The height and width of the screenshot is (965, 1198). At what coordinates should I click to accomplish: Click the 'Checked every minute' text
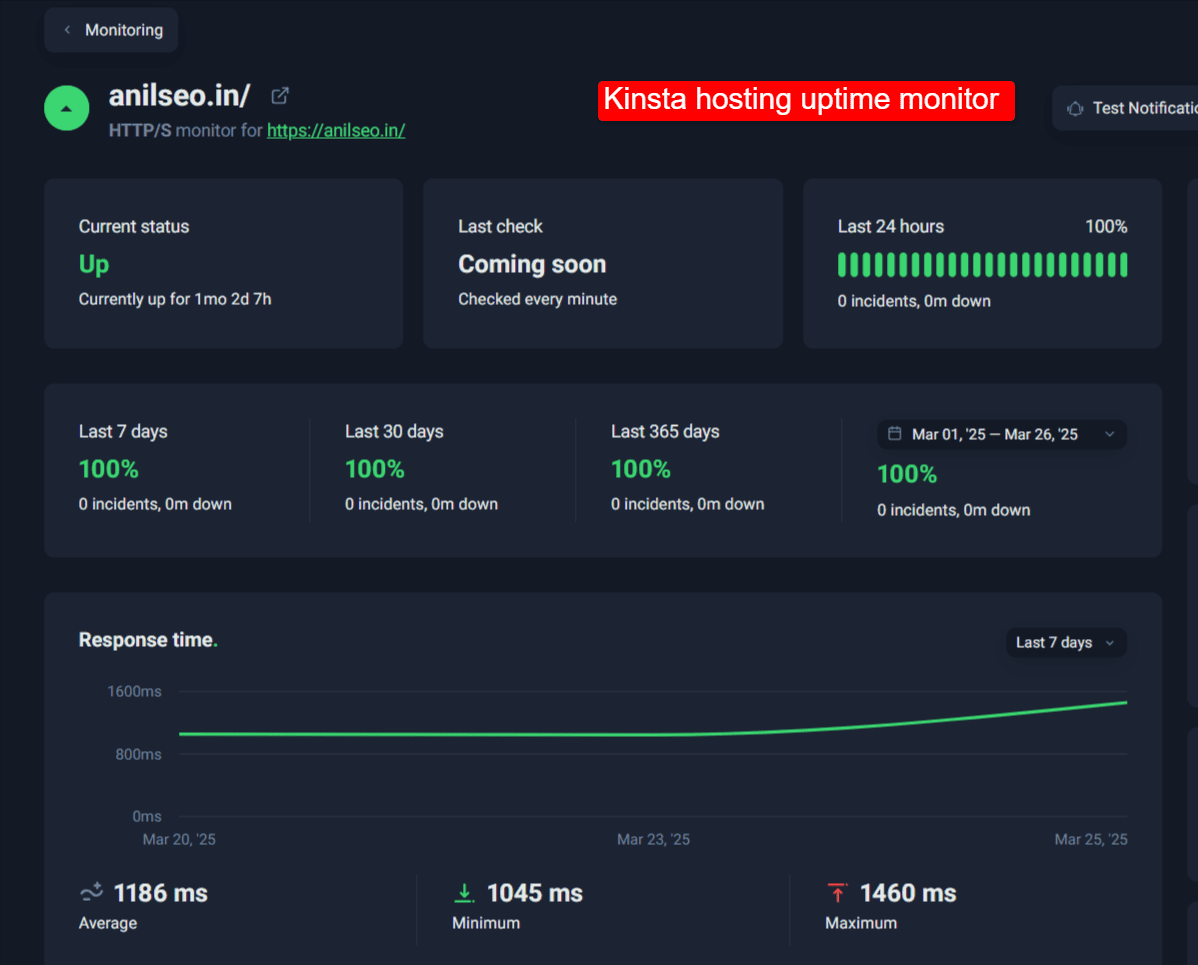coord(538,299)
